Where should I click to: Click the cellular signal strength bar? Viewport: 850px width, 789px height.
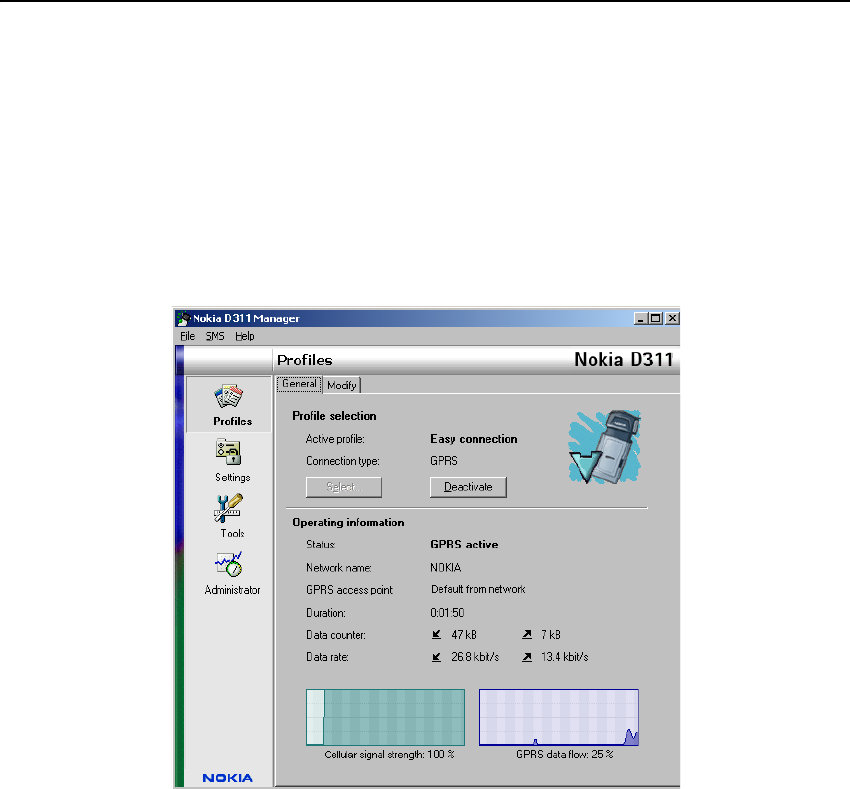[x=385, y=717]
